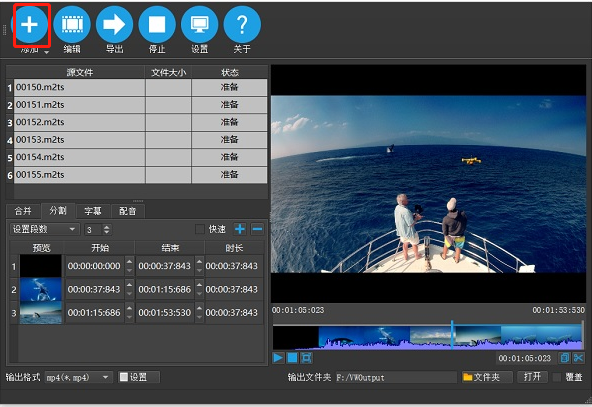Switch to Subtitle (字幕) tab
The image size is (592, 407).
click(93, 211)
